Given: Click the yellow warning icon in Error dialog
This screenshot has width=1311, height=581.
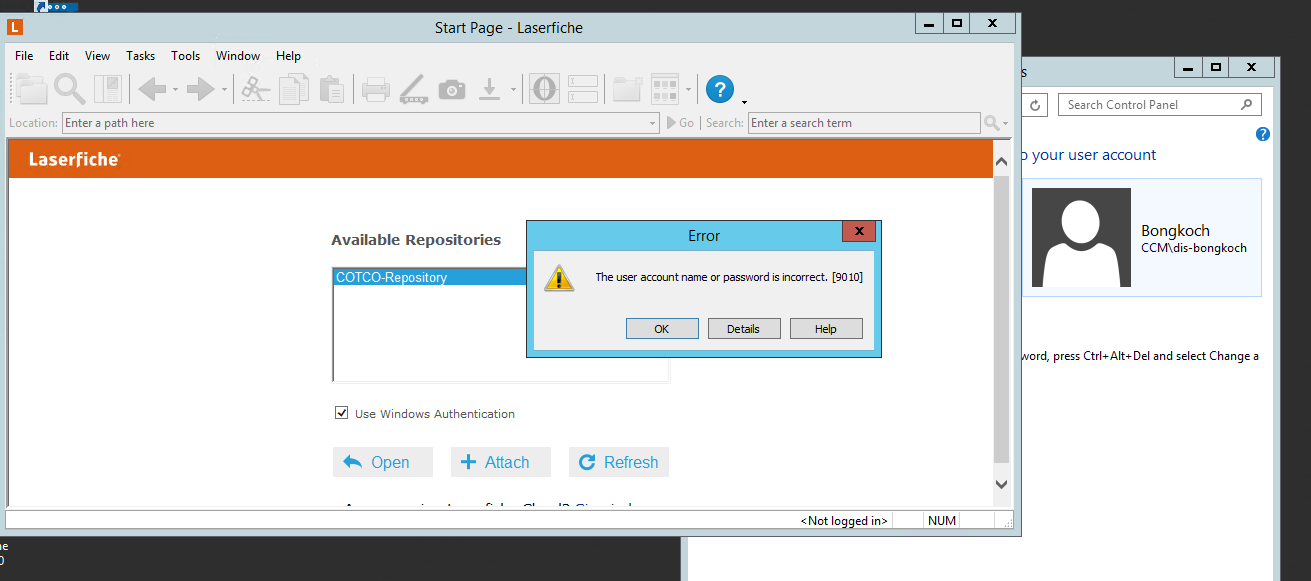Looking at the screenshot, I should (x=559, y=278).
